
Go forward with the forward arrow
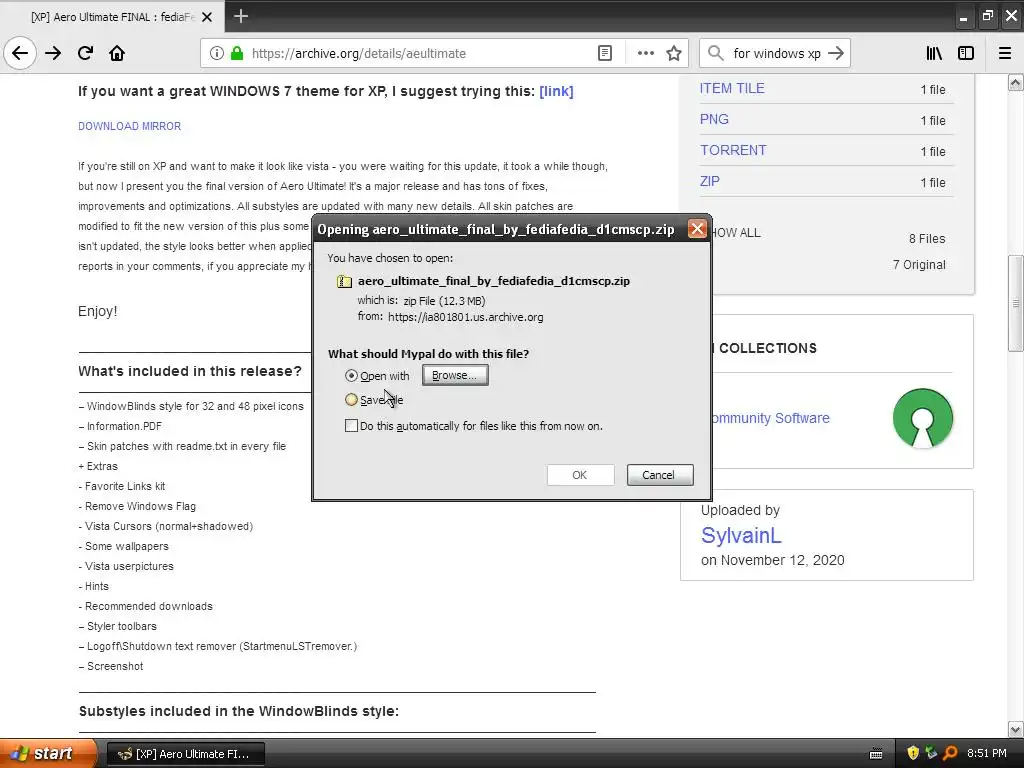pos(53,54)
